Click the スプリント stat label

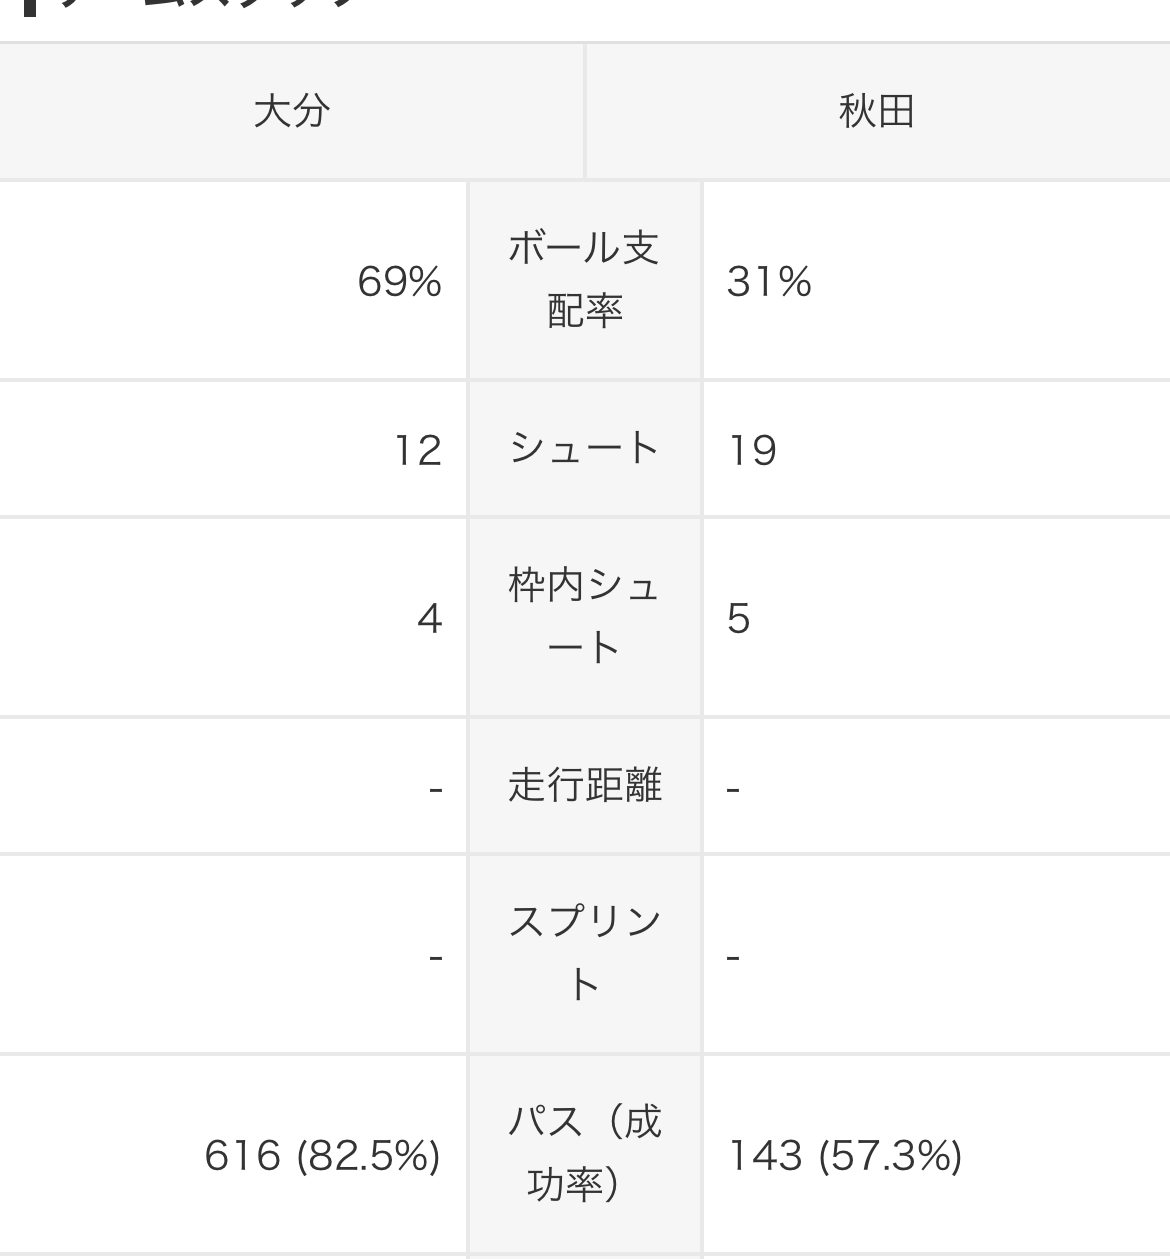(584, 953)
